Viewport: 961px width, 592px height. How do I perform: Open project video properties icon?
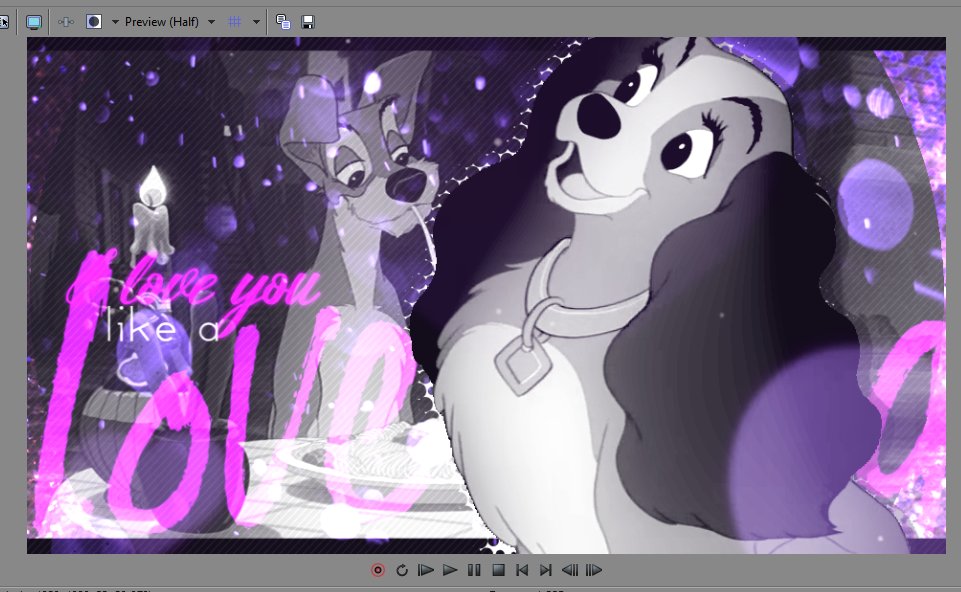click(x=4, y=22)
